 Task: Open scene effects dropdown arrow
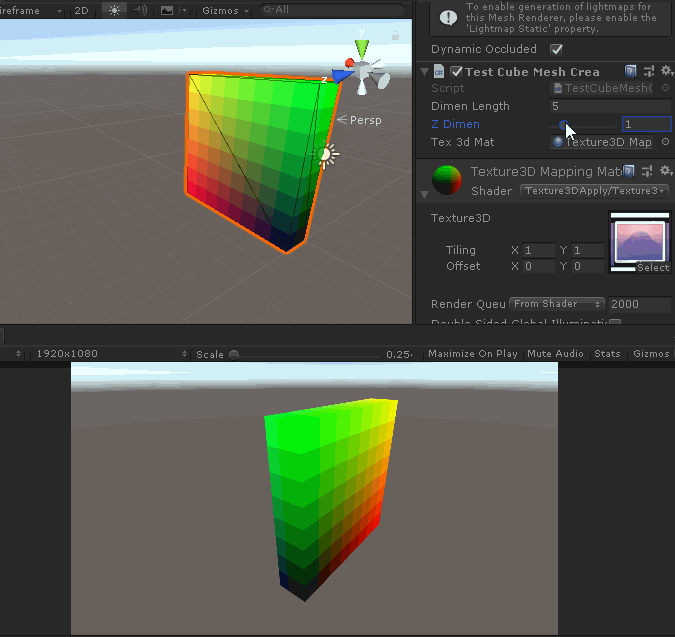184,10
